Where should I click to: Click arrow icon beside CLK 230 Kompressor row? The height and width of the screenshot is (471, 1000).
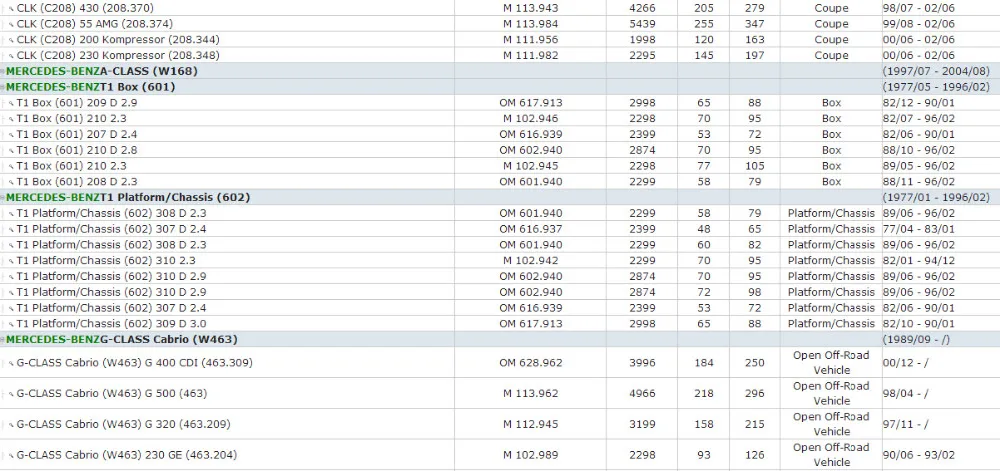click(11, 56)
